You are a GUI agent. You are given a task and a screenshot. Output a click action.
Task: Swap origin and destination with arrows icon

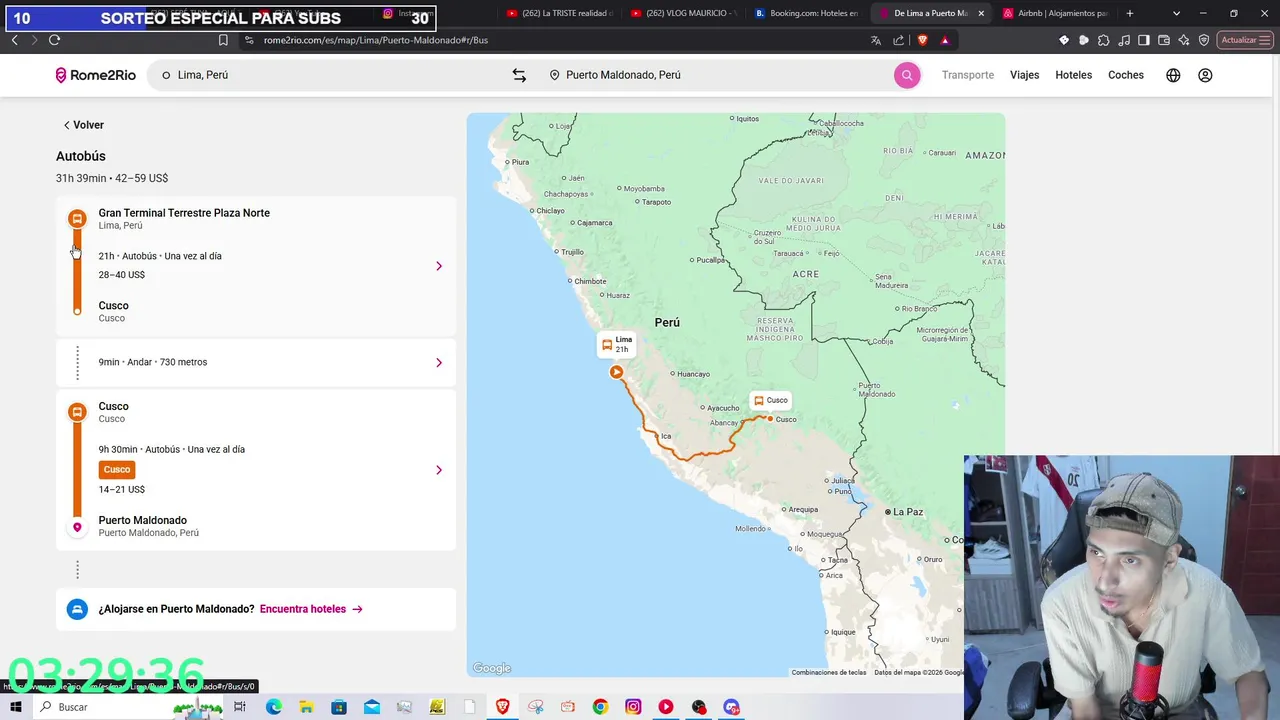(x=519, y=75)
